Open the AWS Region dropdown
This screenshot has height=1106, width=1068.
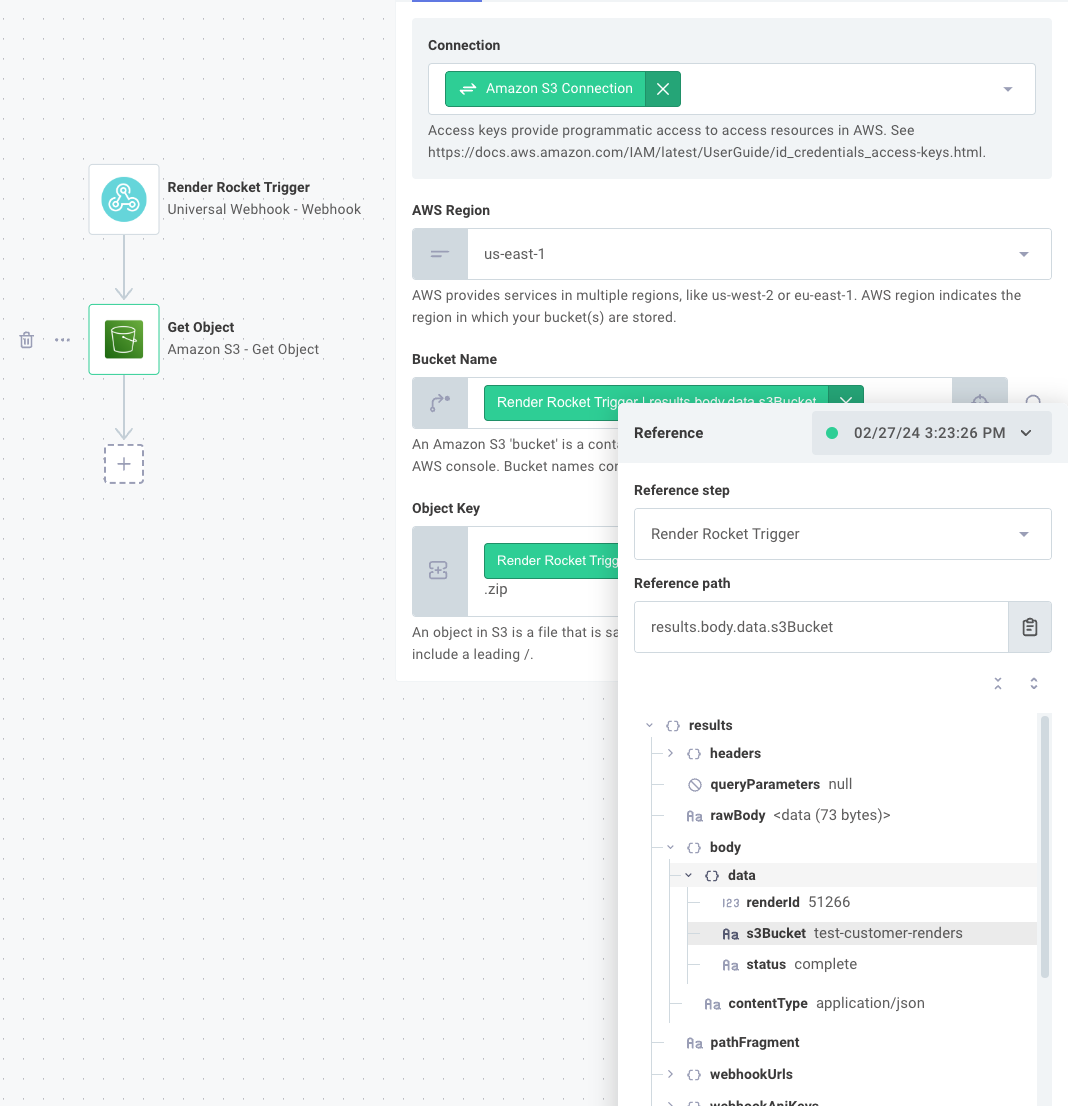tap(1023, 254)
